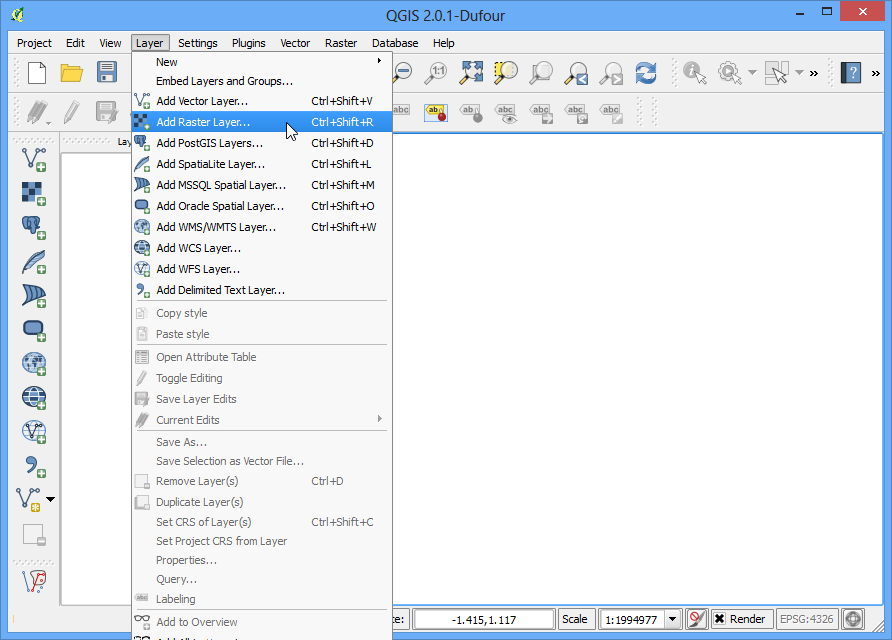Click the coordinate field showing -1.415,1.117
The image size is (892, 640).
484,620
